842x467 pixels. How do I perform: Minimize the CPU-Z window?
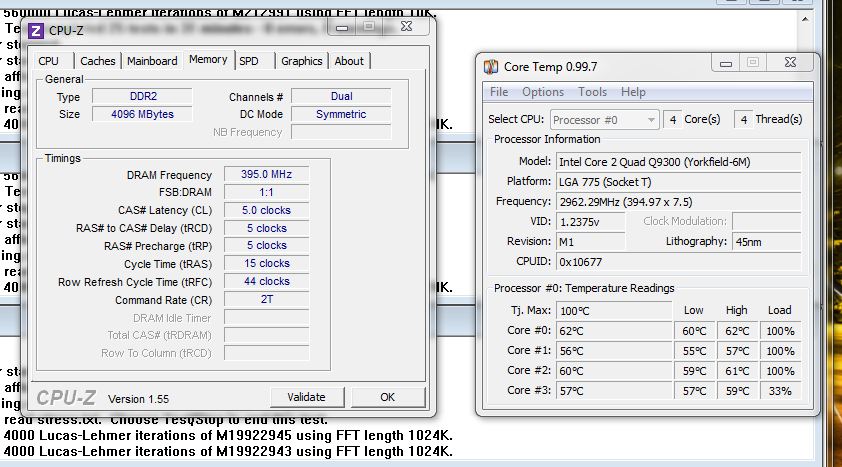(x=343, y=27)
